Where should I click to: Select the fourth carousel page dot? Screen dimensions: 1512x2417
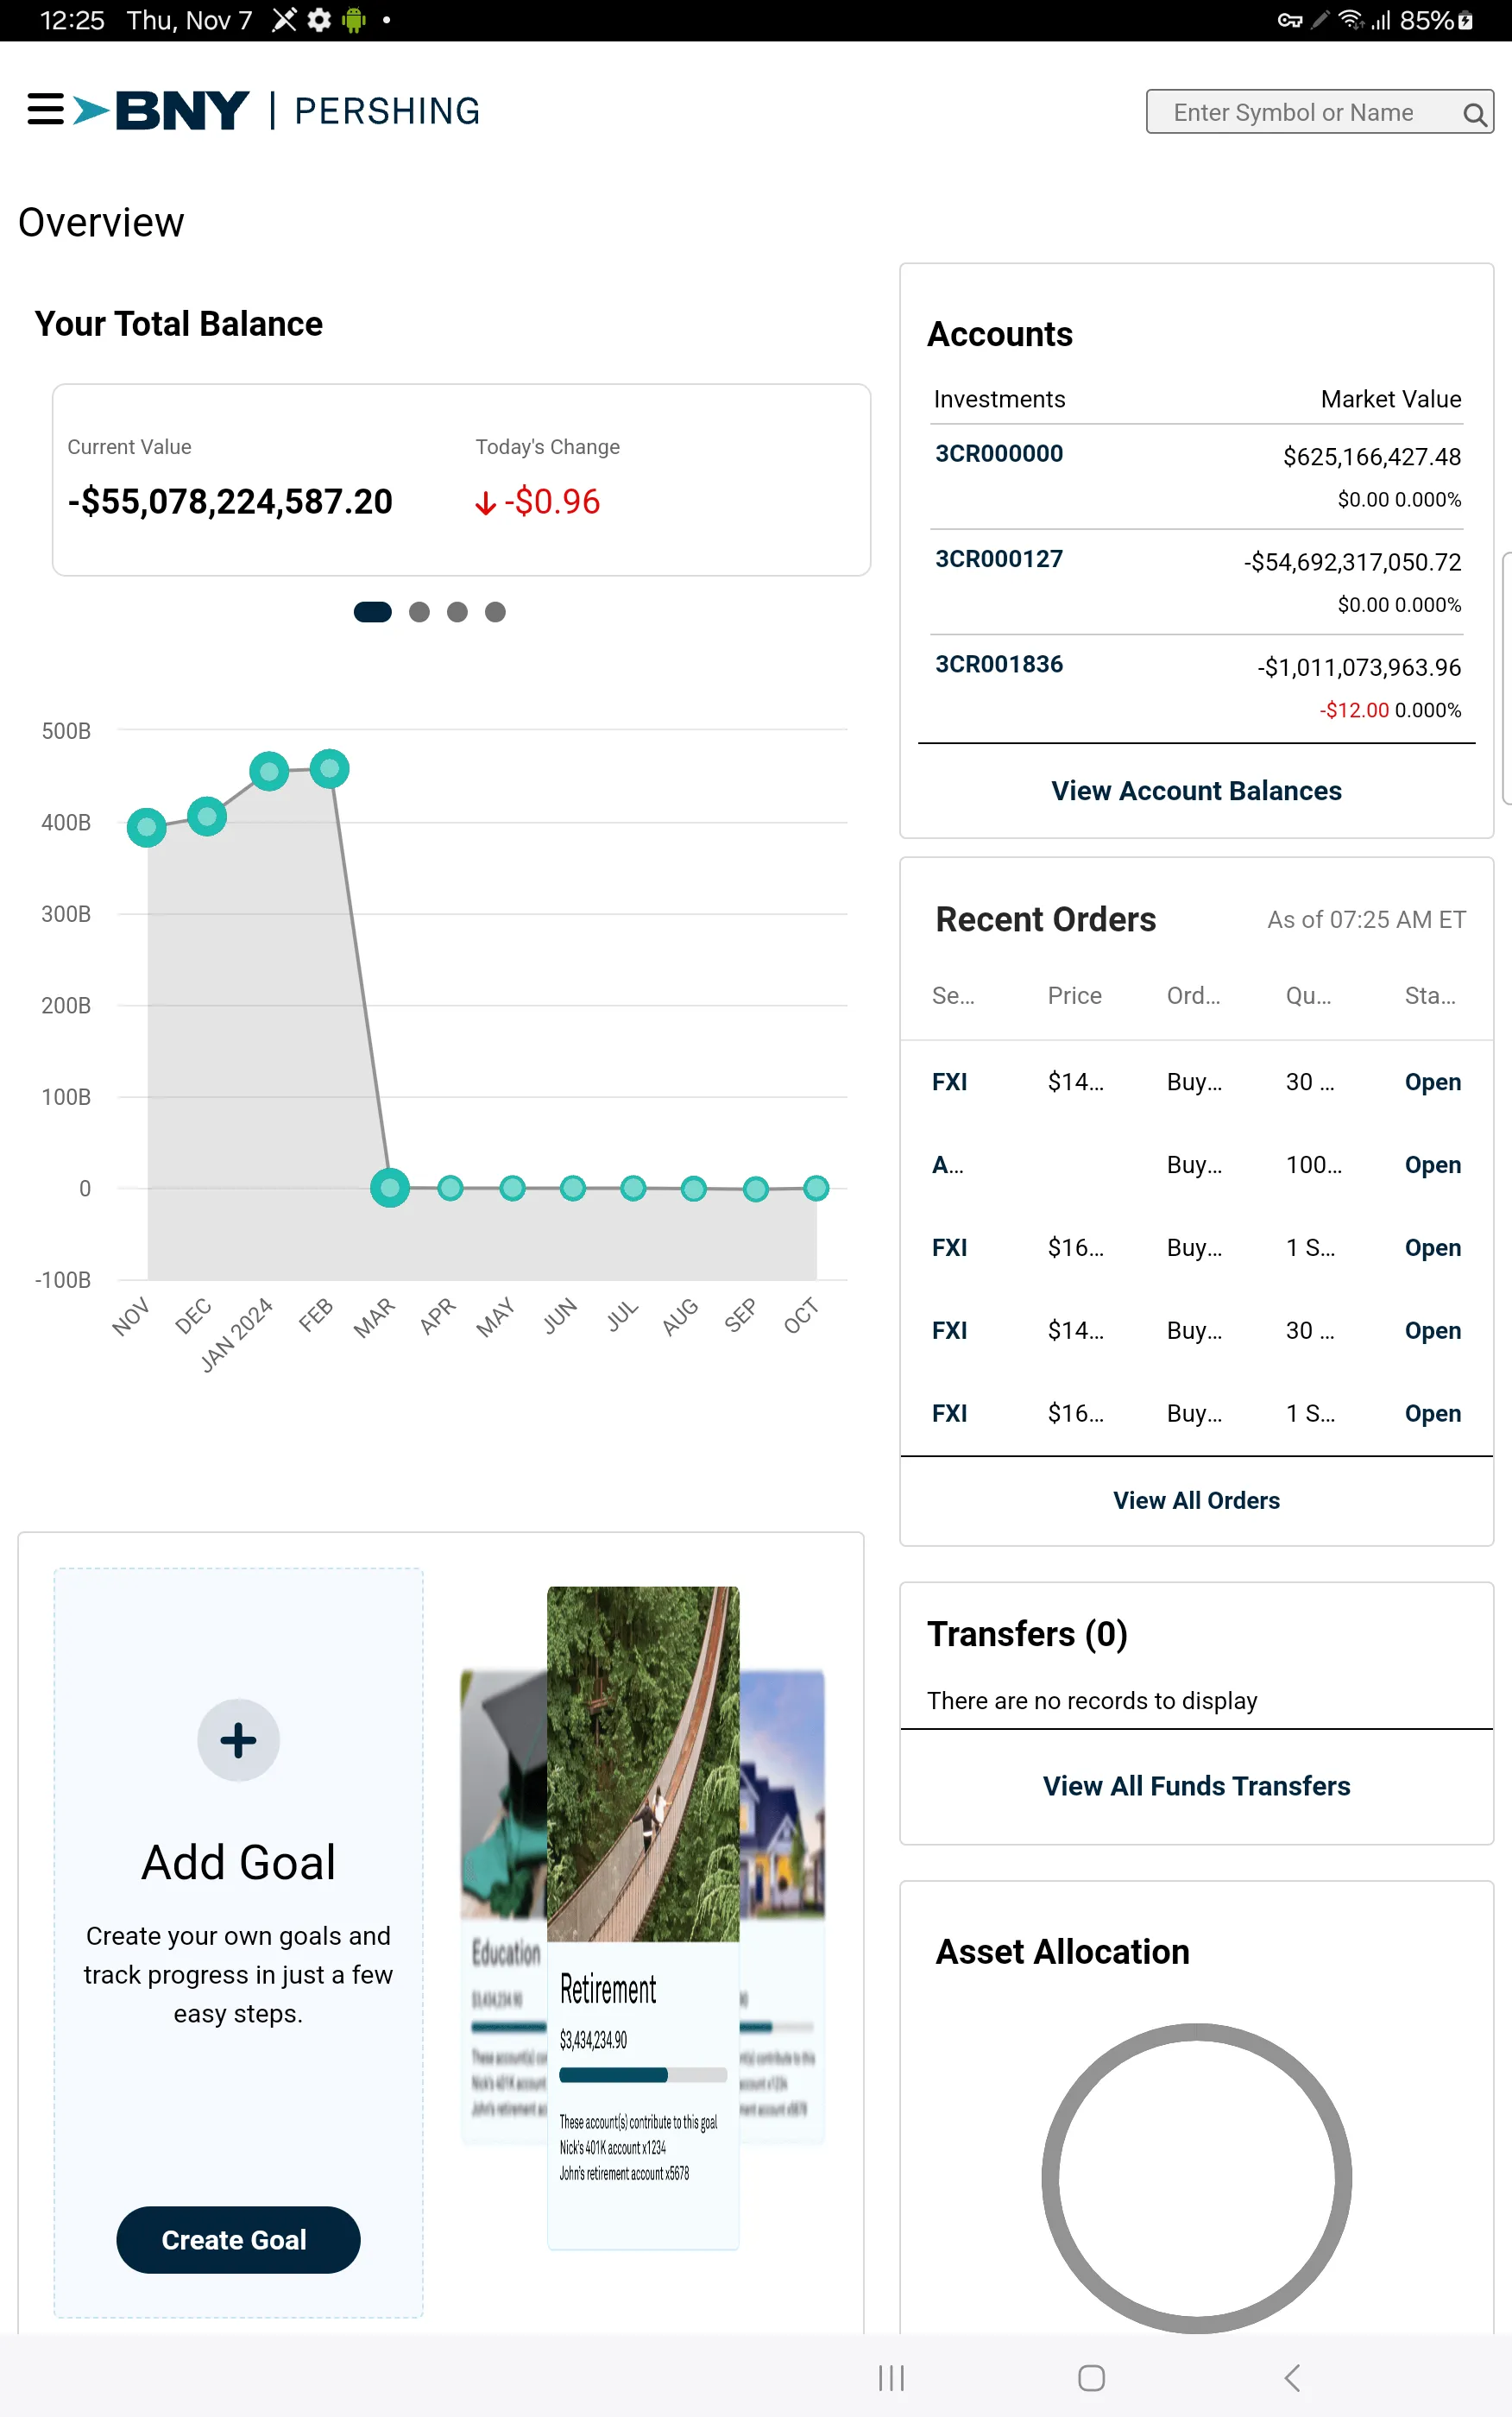tap(495, 612)
